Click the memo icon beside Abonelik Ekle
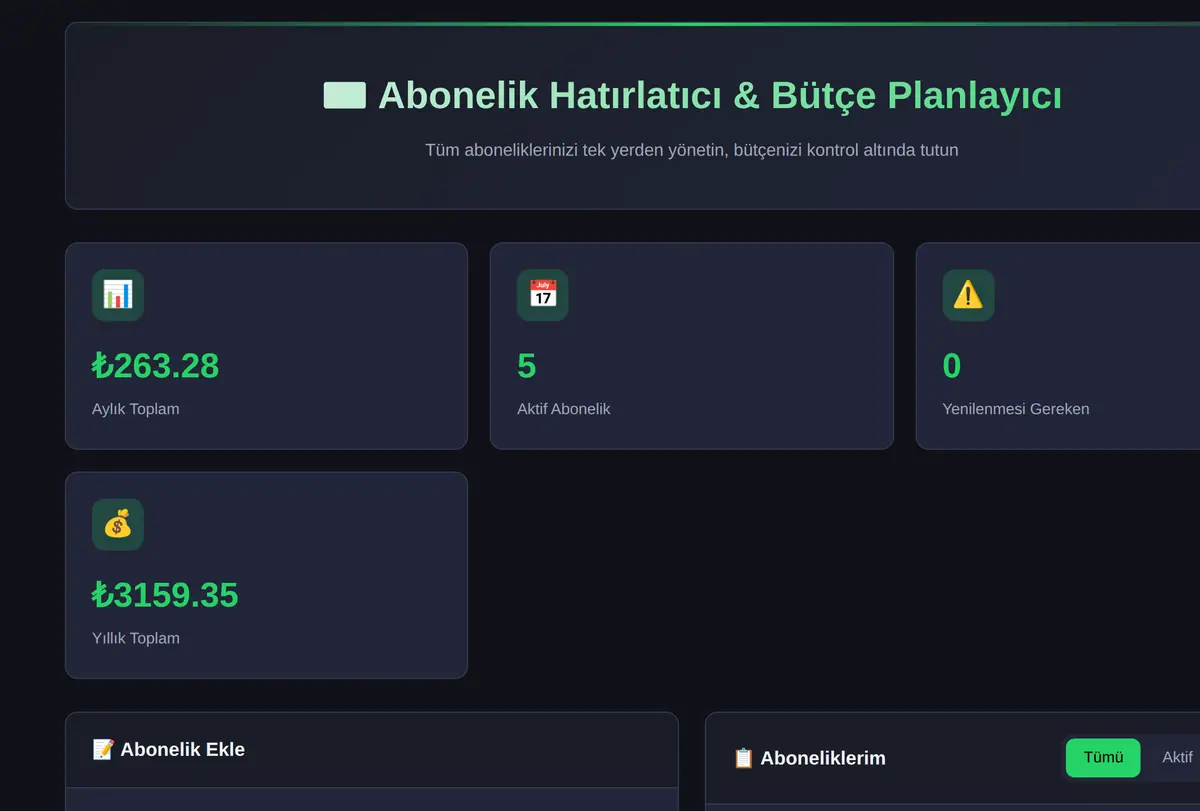This screenshot has height=811, width=1200. click(103, 749)
